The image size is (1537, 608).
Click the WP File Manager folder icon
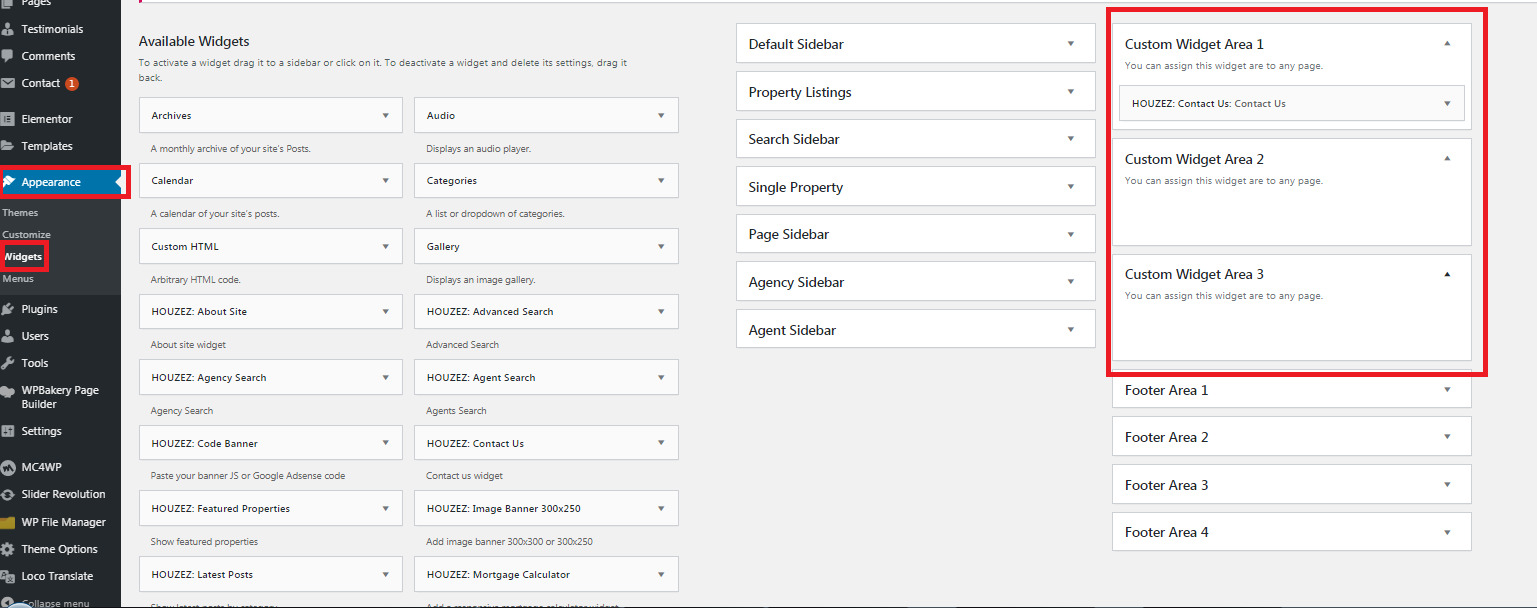(x=9, y=522)
